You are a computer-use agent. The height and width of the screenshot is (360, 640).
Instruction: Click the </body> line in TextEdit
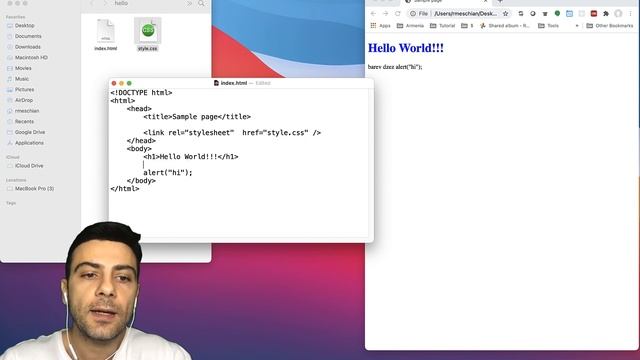[141, 180]
